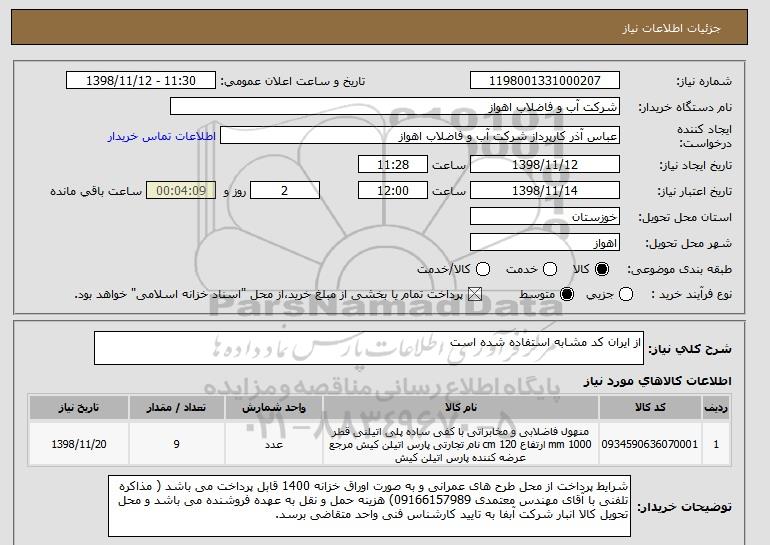
Task: Click the item name cell منهول فاضلابی
Action: 461,444
